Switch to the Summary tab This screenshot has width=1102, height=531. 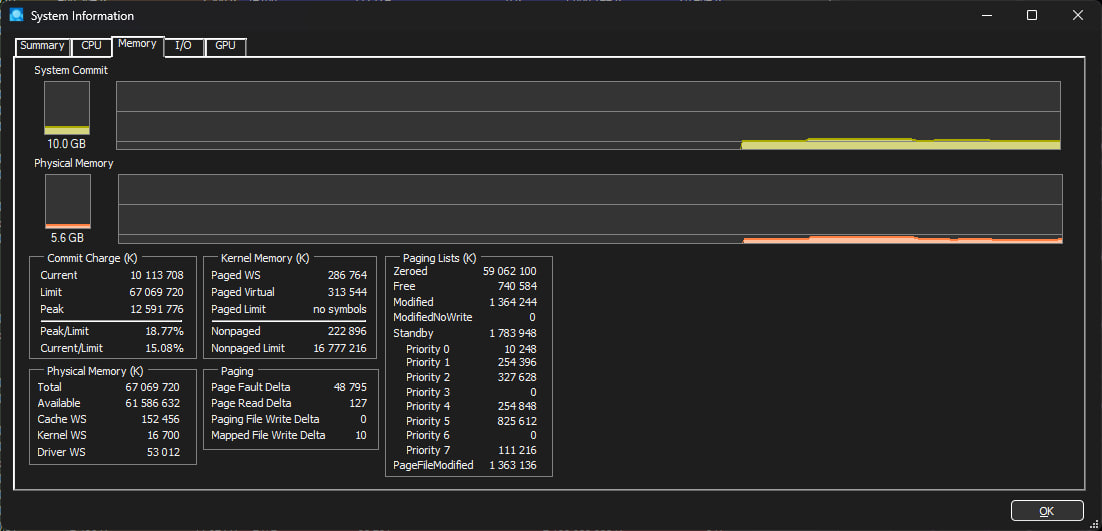click(42, 46)
